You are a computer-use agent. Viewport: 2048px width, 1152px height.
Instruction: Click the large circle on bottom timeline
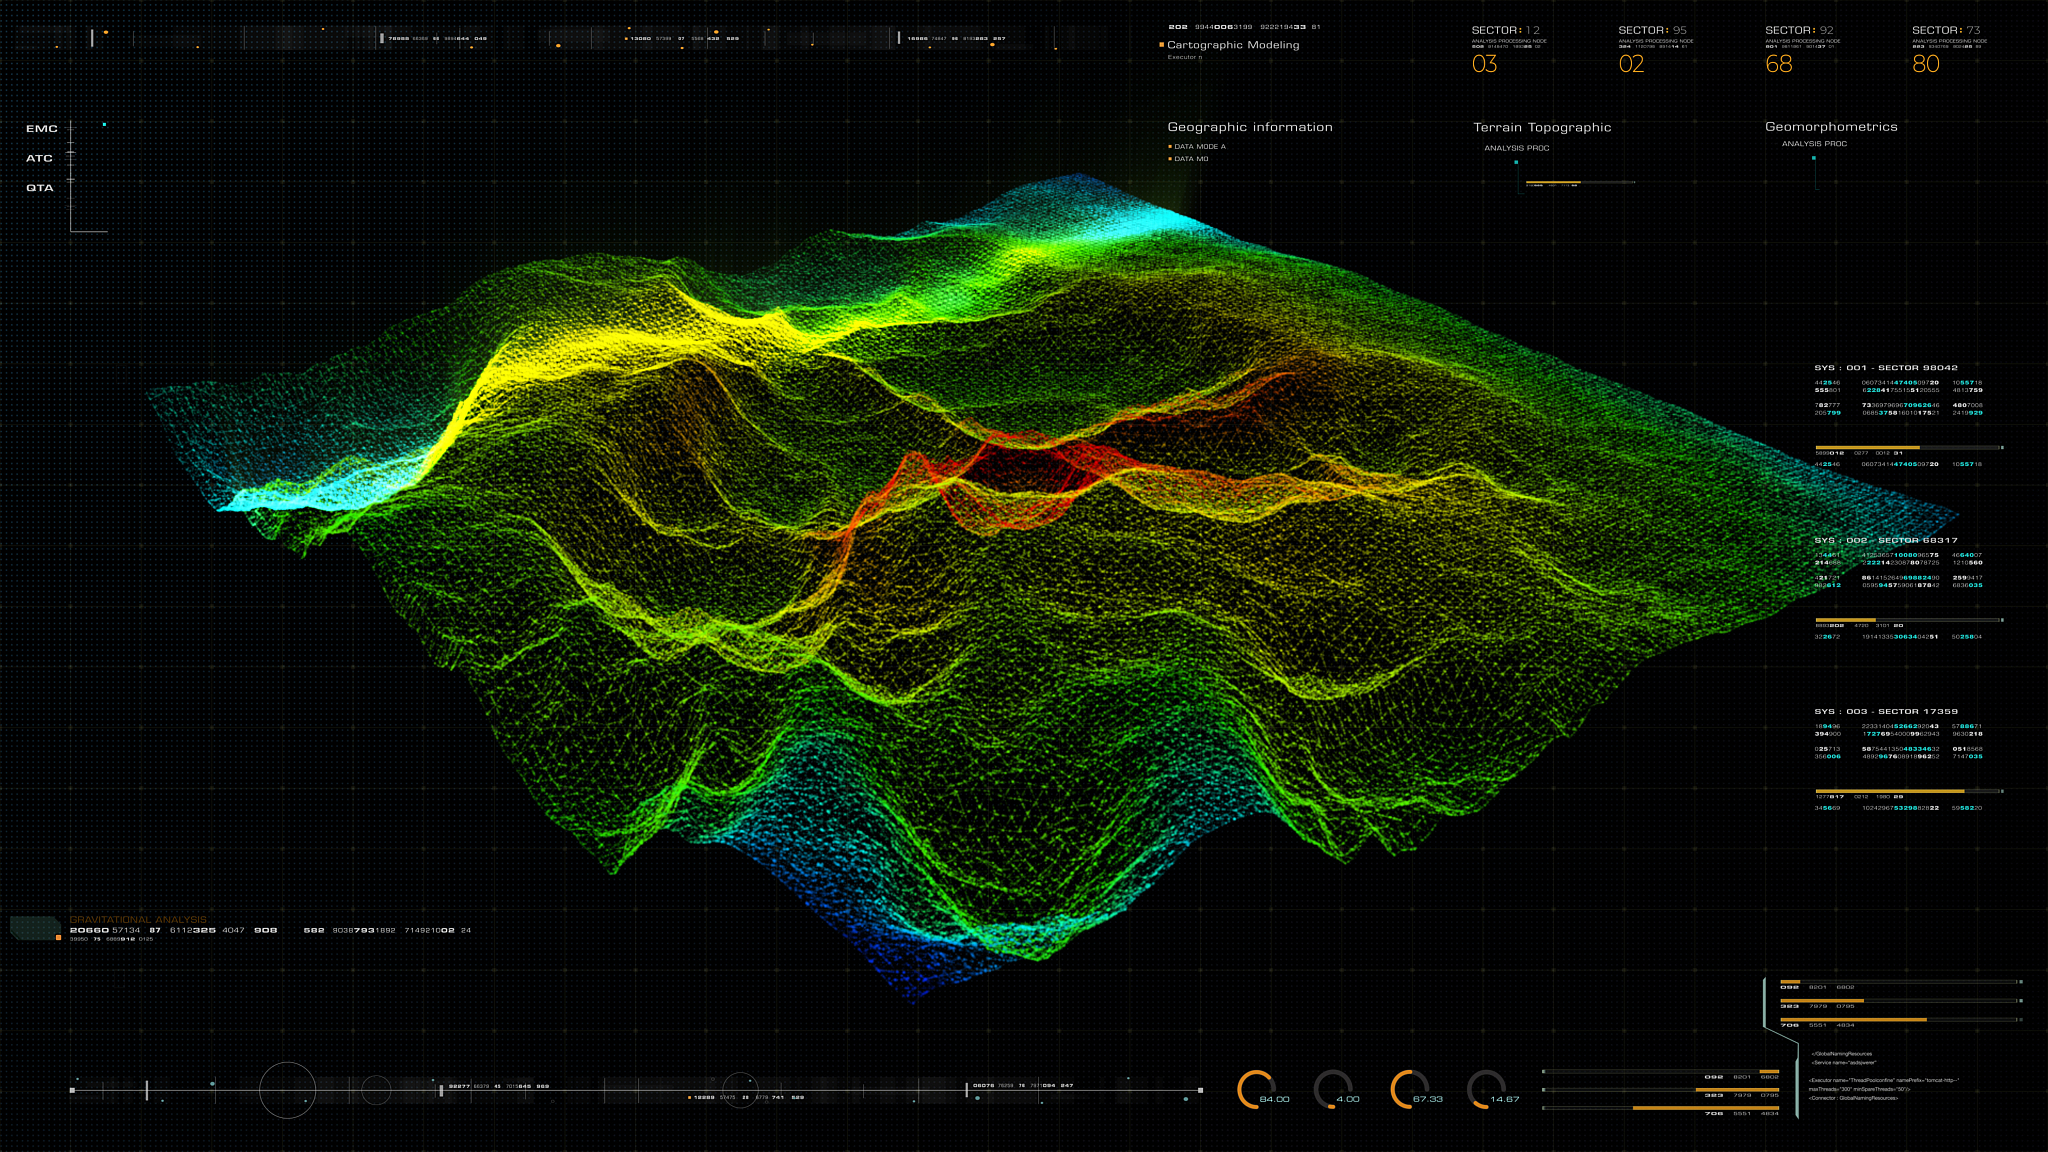click(x=288, y=1090)
